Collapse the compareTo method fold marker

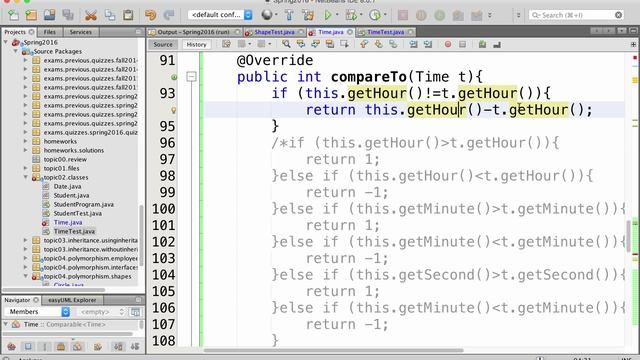191,77
